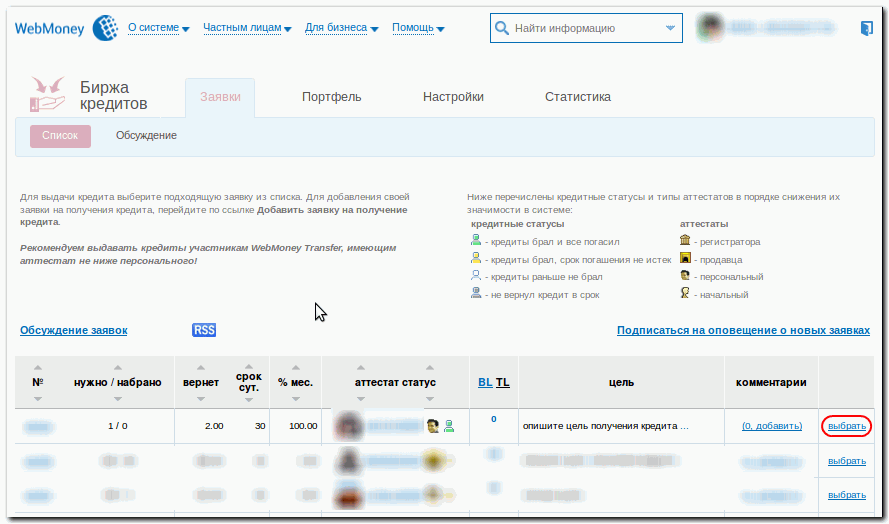Switch to the Заявки tab
Screen dimensions: 889x524
[x=220, y=97]
